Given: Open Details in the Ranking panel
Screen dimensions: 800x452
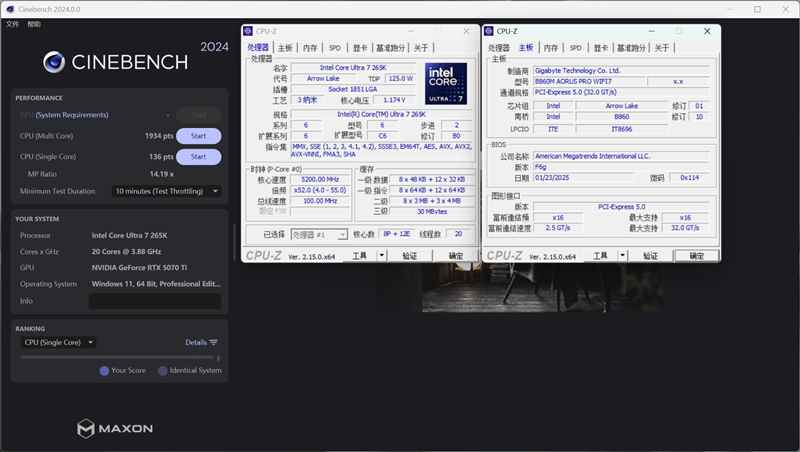Looking at the screenshot, I should tap(201, 342).
